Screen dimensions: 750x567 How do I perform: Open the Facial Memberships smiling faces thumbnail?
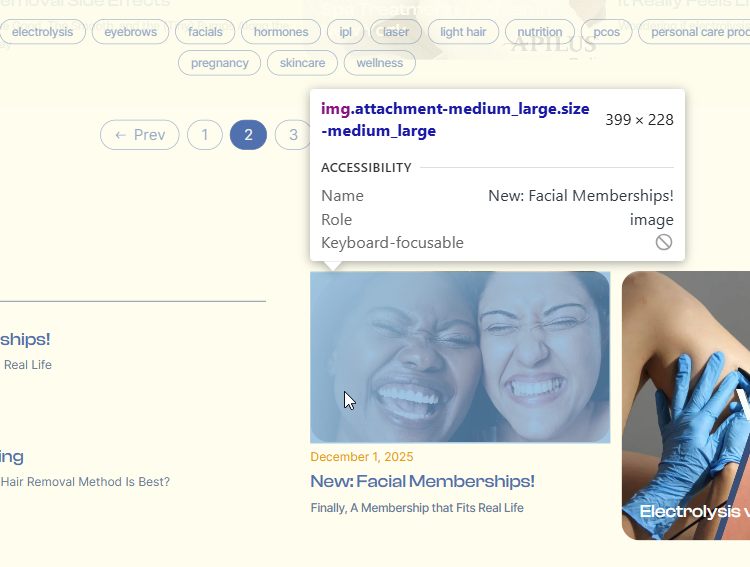tap(460, 357)
